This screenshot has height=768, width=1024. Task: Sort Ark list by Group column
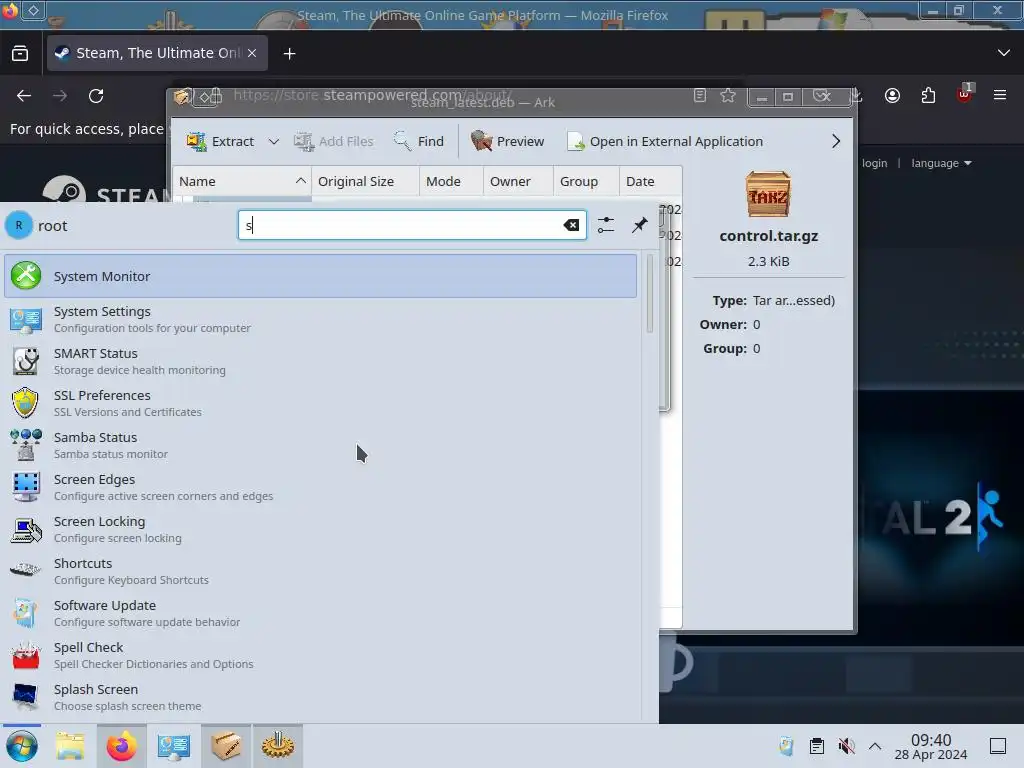(586, 182)
